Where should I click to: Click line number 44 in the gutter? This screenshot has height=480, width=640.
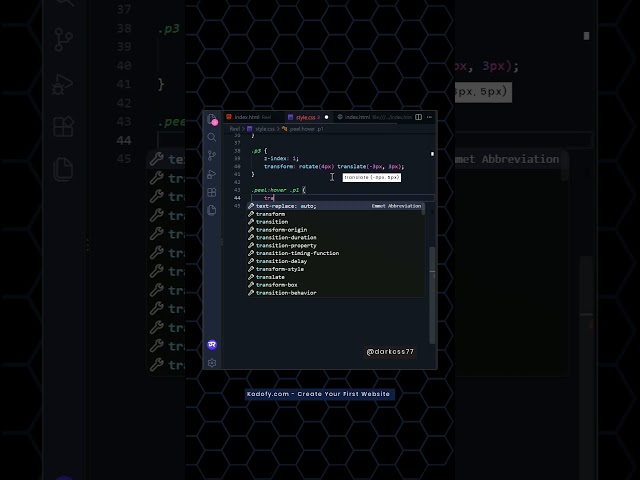pos(237,198)
